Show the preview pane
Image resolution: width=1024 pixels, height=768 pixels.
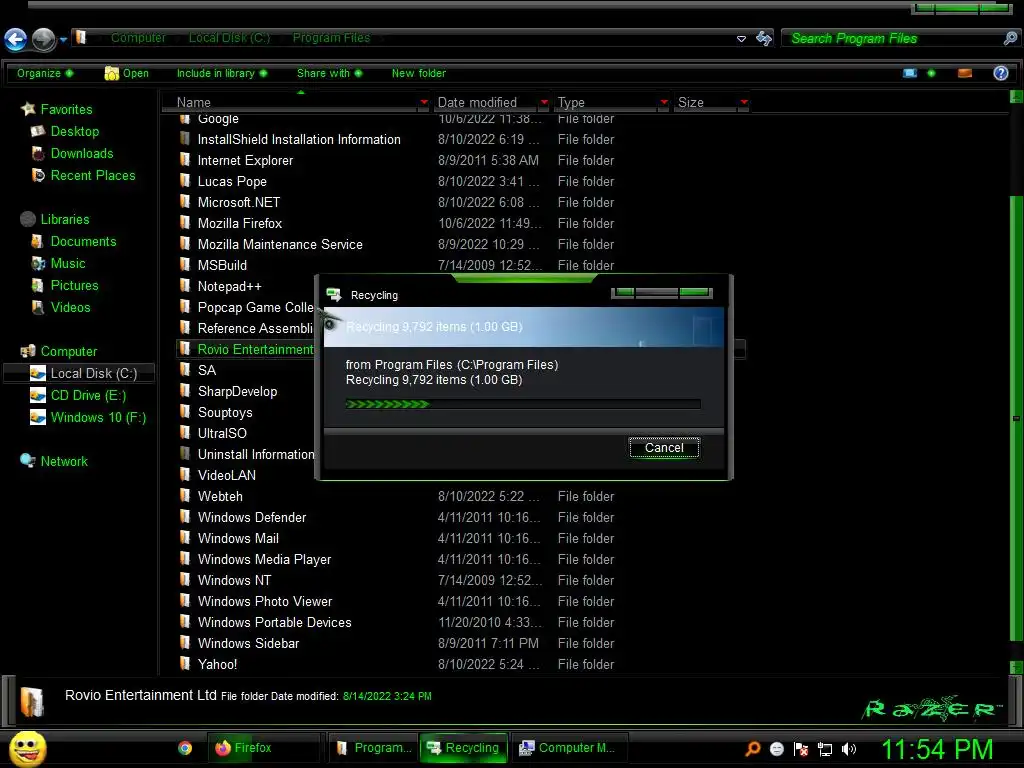point(965,73)
